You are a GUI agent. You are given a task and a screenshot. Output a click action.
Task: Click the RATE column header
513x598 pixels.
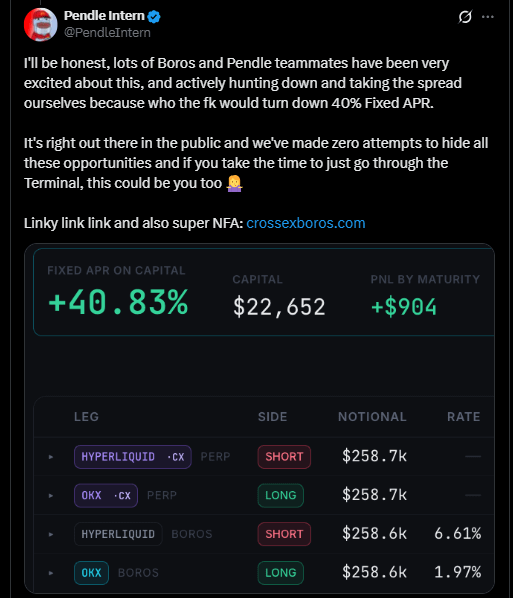coord(464,417)
